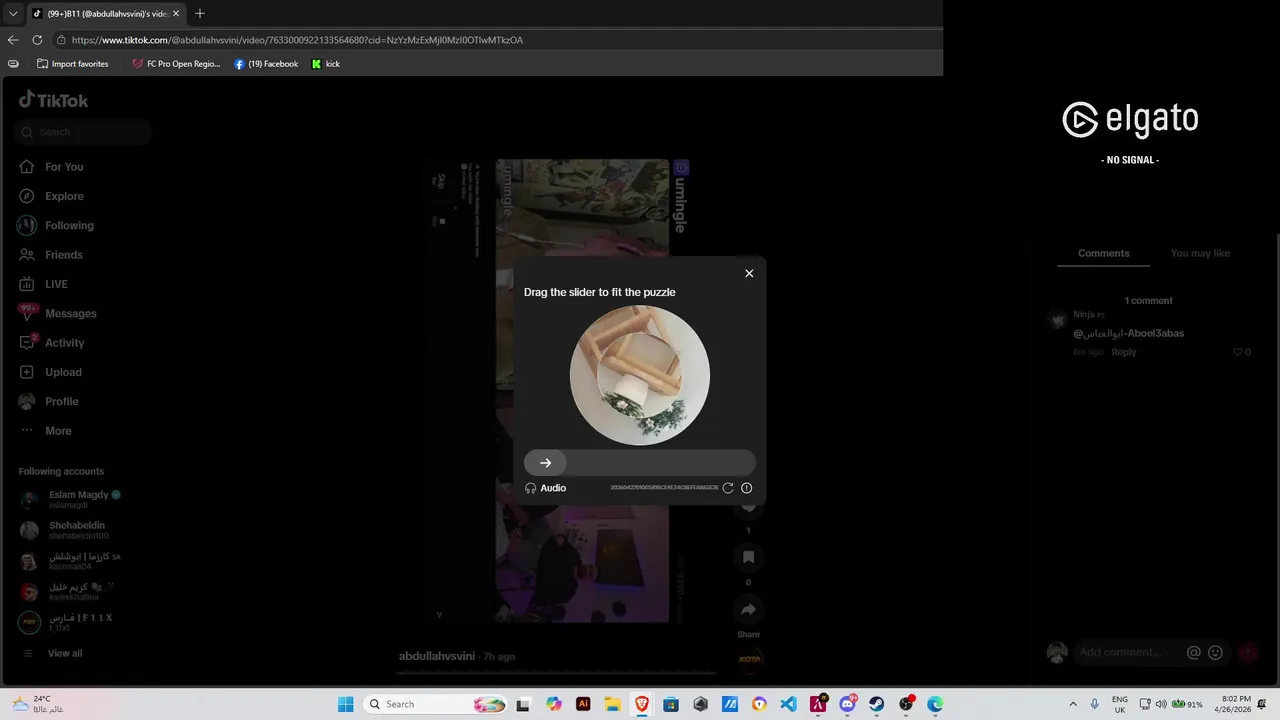Screen dimensions: 1280x720
Task: Reload the page
Action: pyautogui.click(x=37, y=40)
